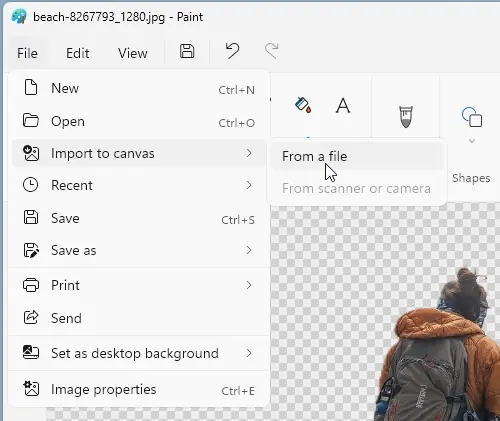Select the Fill bucket tool
The width and height of the screenshot is (500, 421).
coord(303,105)
